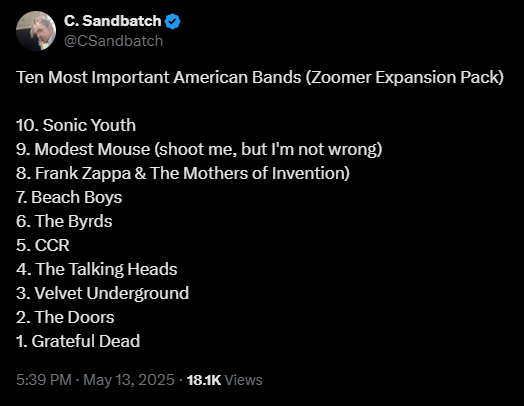Click the tweet headline about American Bands
524x406 pixels.
(x=260, y=78)
